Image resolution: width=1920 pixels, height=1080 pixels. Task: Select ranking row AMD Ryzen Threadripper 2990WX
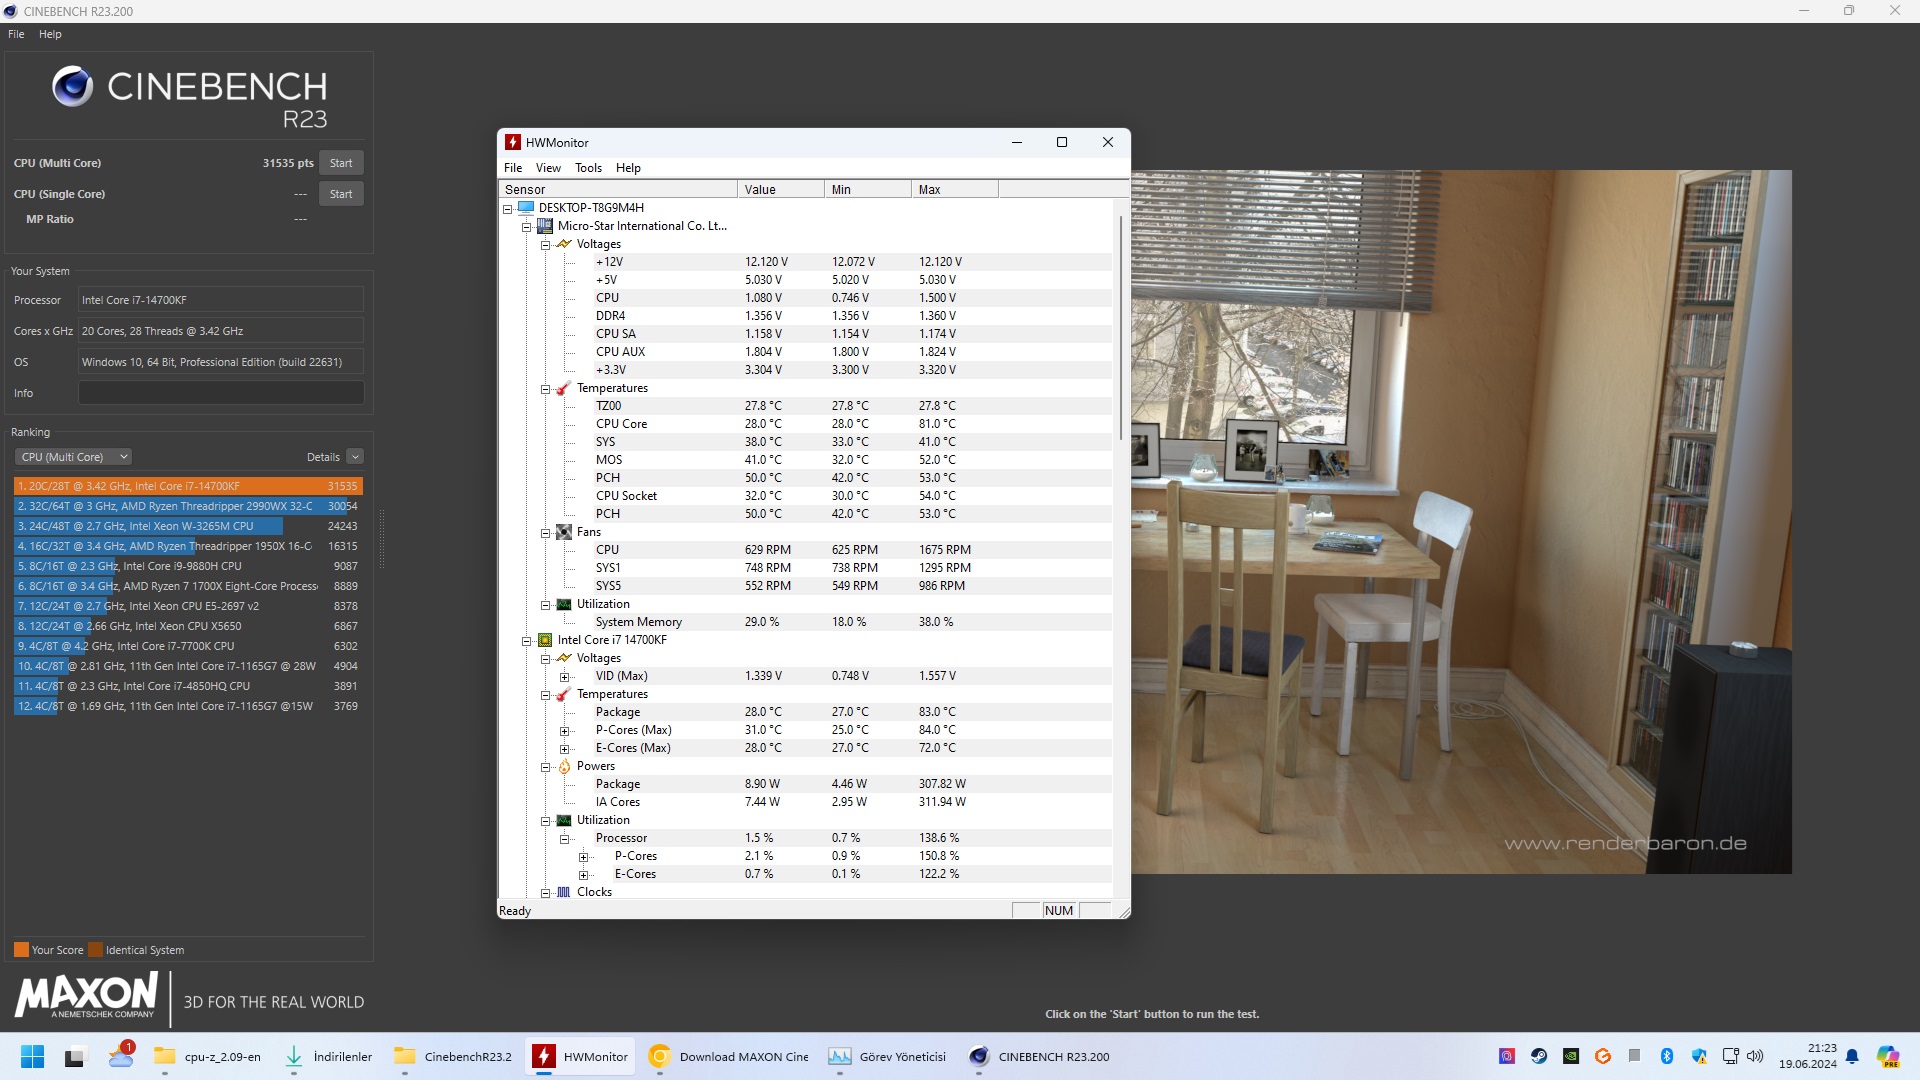(188, 506)
